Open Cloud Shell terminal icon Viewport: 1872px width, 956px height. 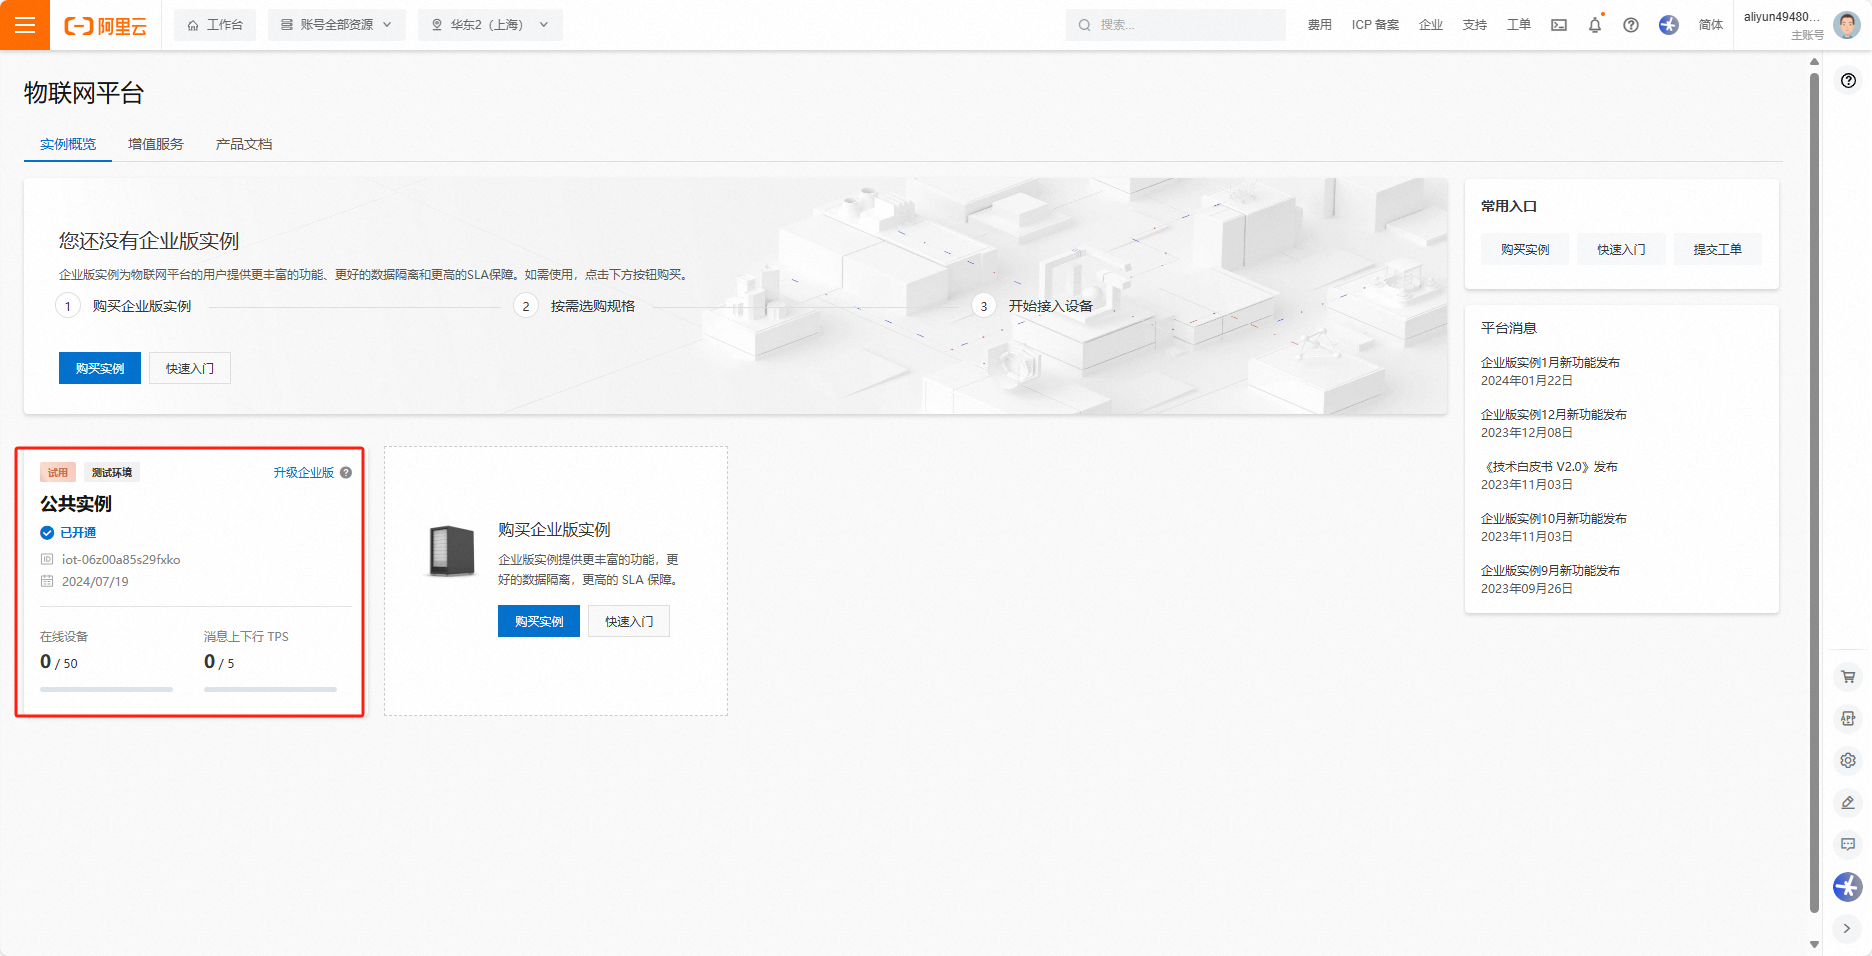click(1559, 25)
